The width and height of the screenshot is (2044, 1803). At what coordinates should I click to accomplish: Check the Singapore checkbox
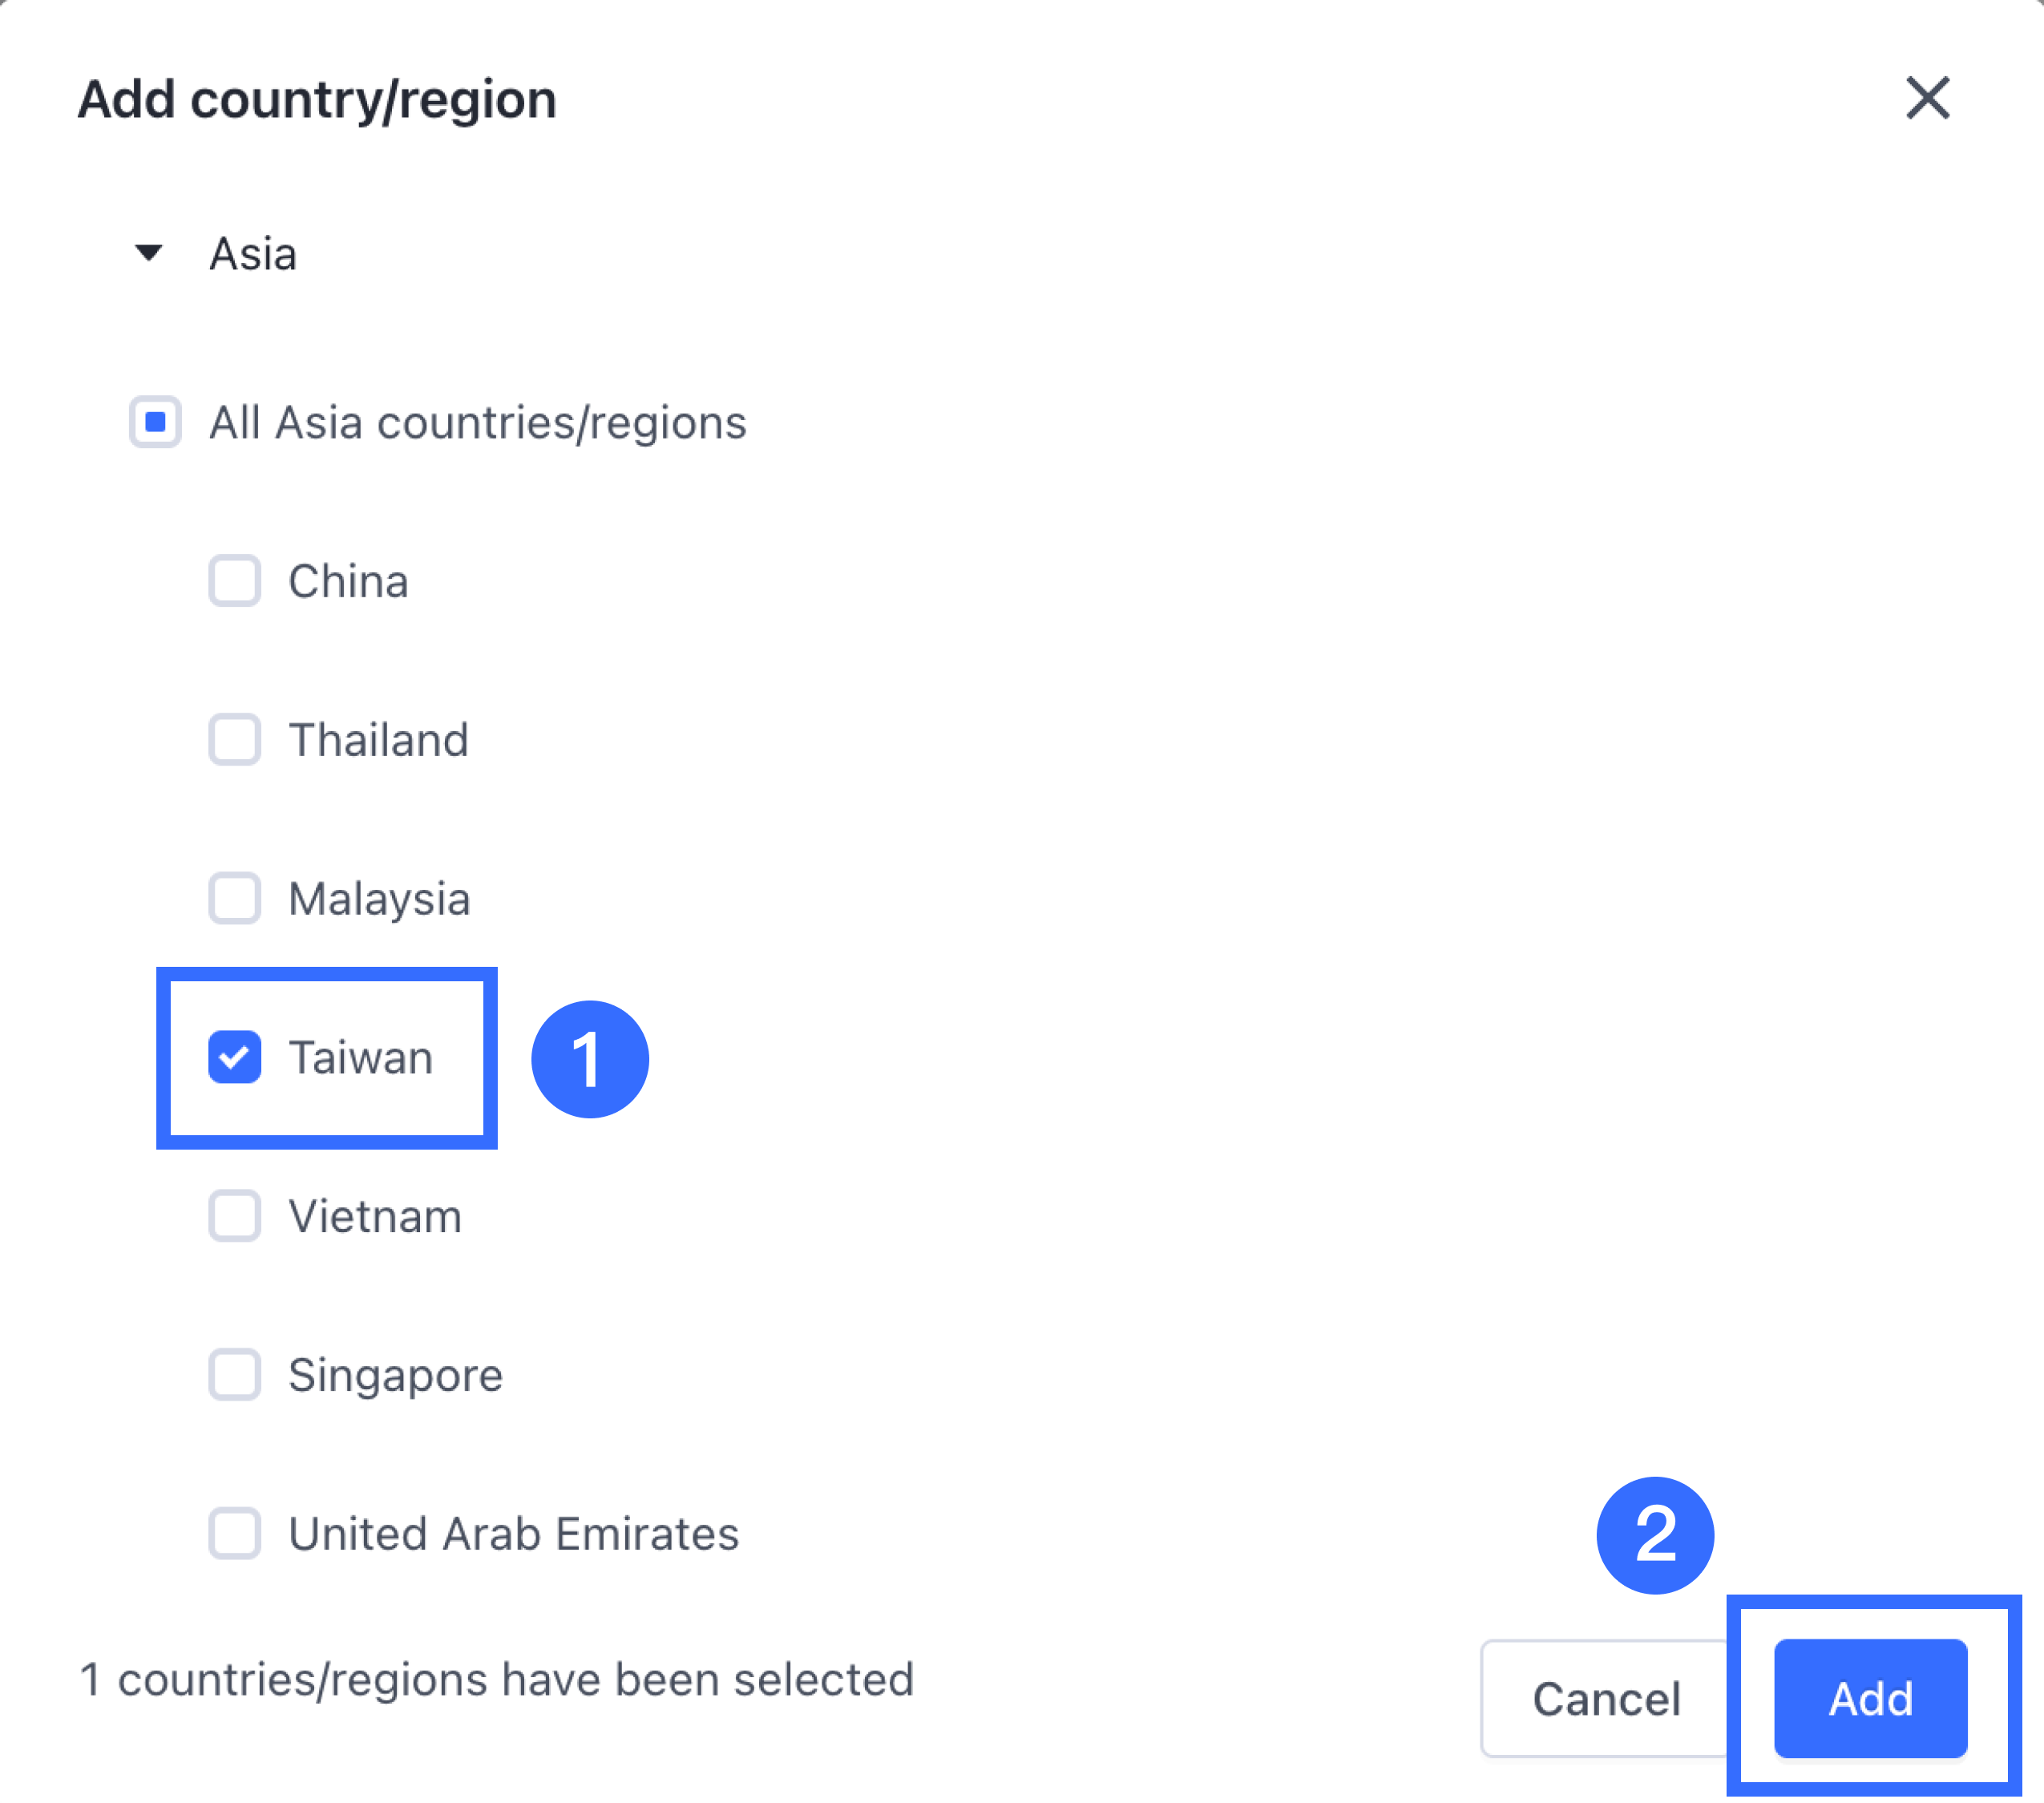tap(235, 1375)
